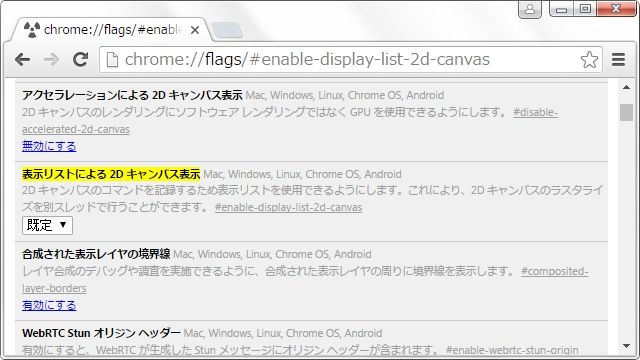This screenshot has height=360, width=640.
Task: Click the browser Back arrow
Action: tap(22, 60)
